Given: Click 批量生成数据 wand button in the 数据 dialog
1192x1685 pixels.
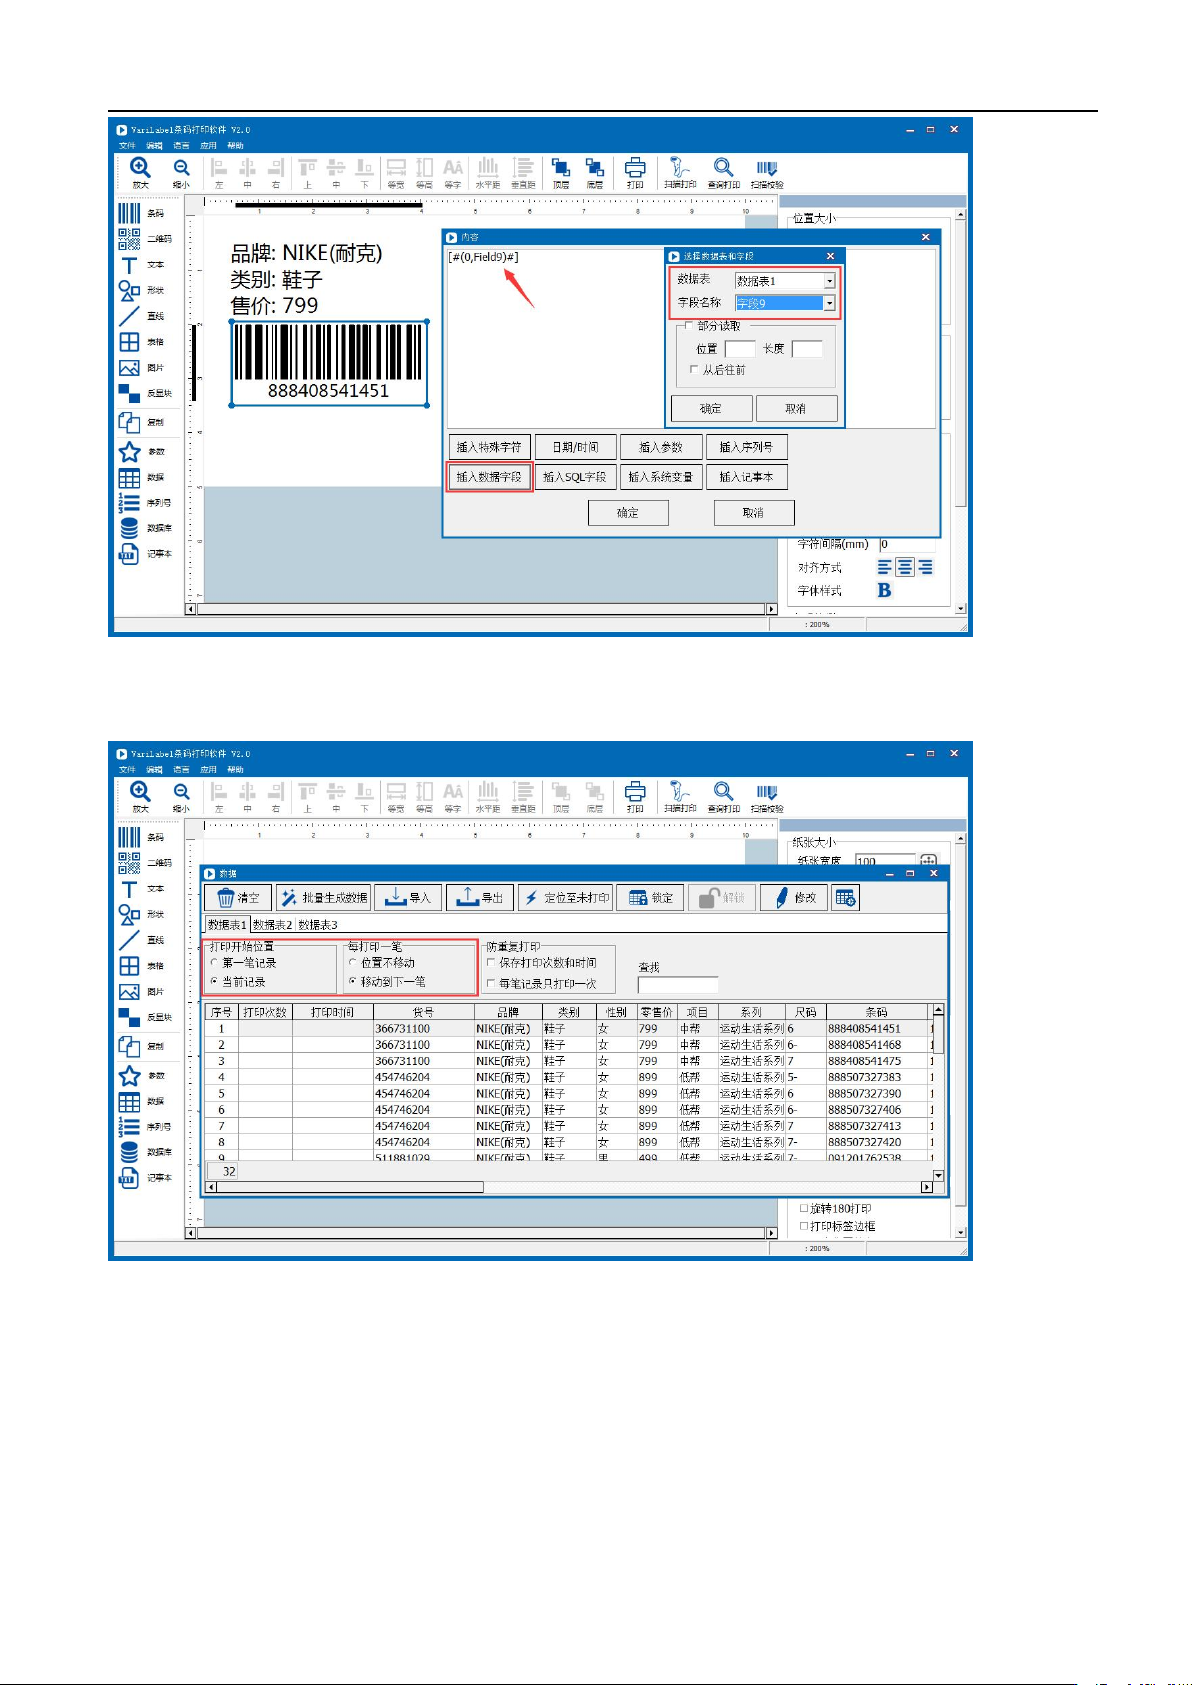Looking at the screenshot, I should click(323, 898).
